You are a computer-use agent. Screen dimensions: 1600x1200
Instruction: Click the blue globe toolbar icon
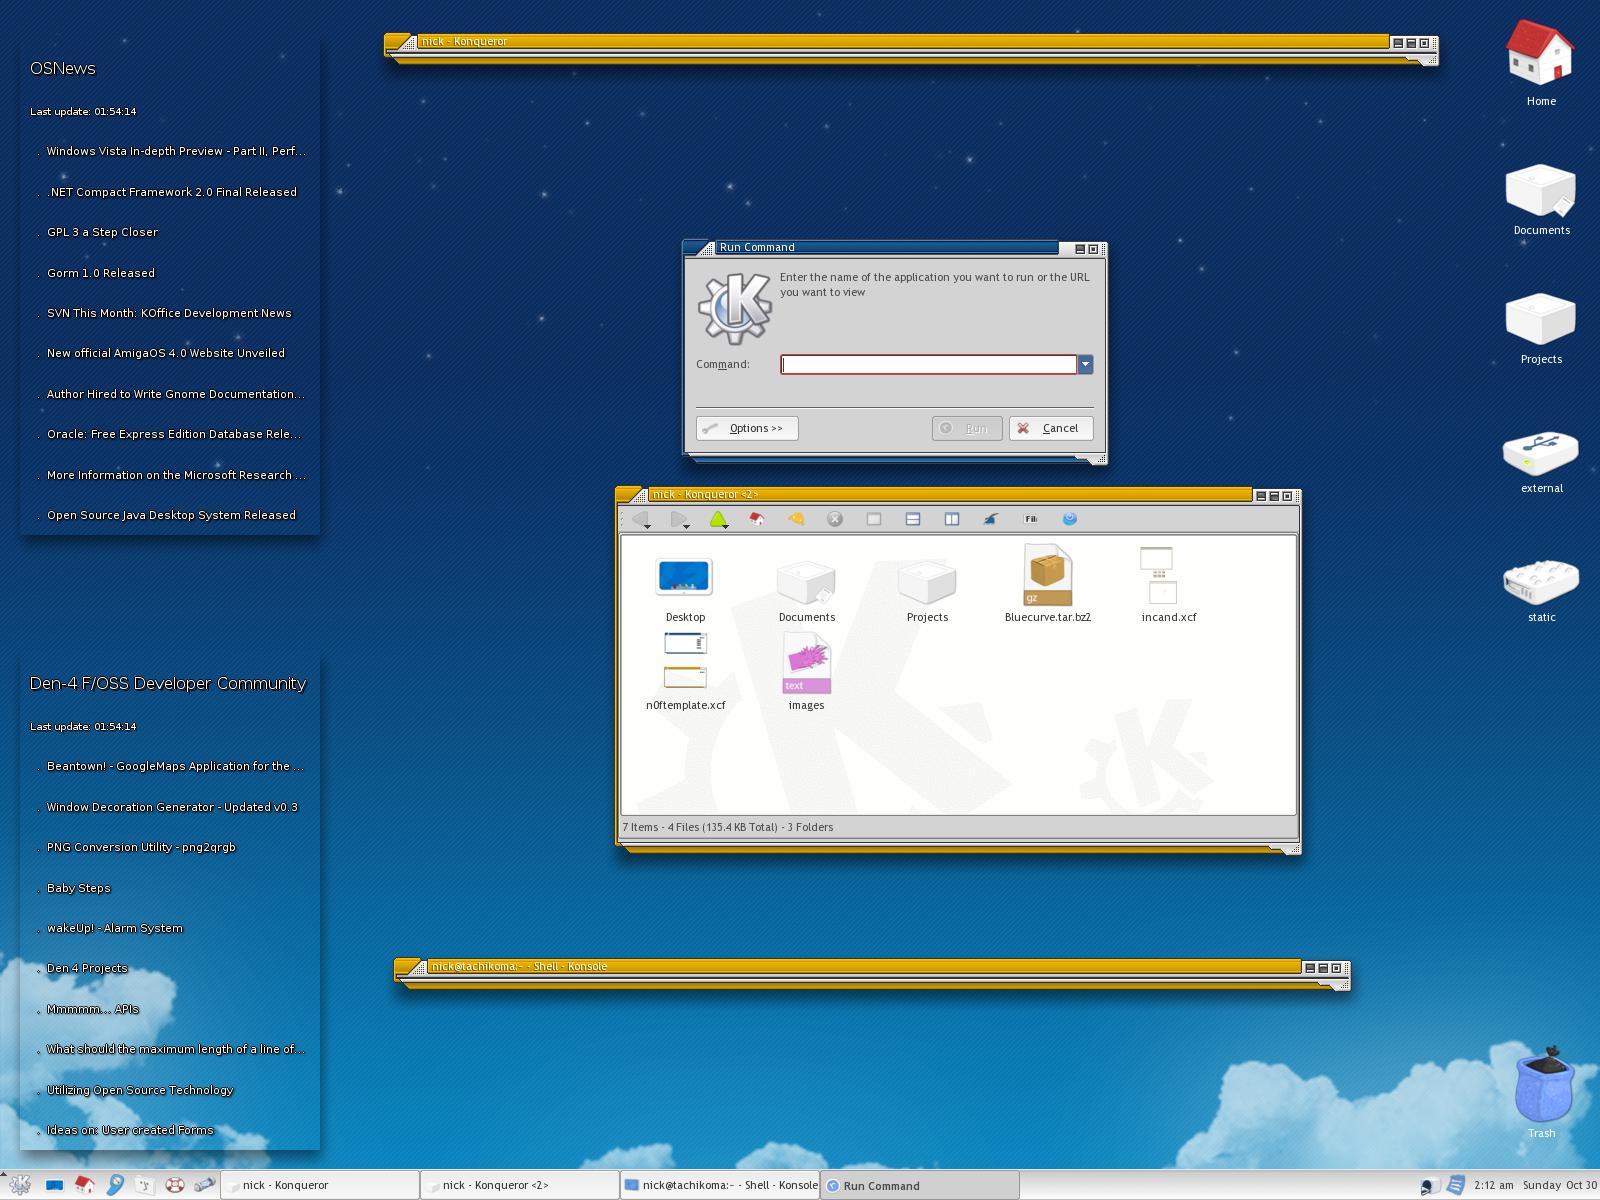(1070, 519)
